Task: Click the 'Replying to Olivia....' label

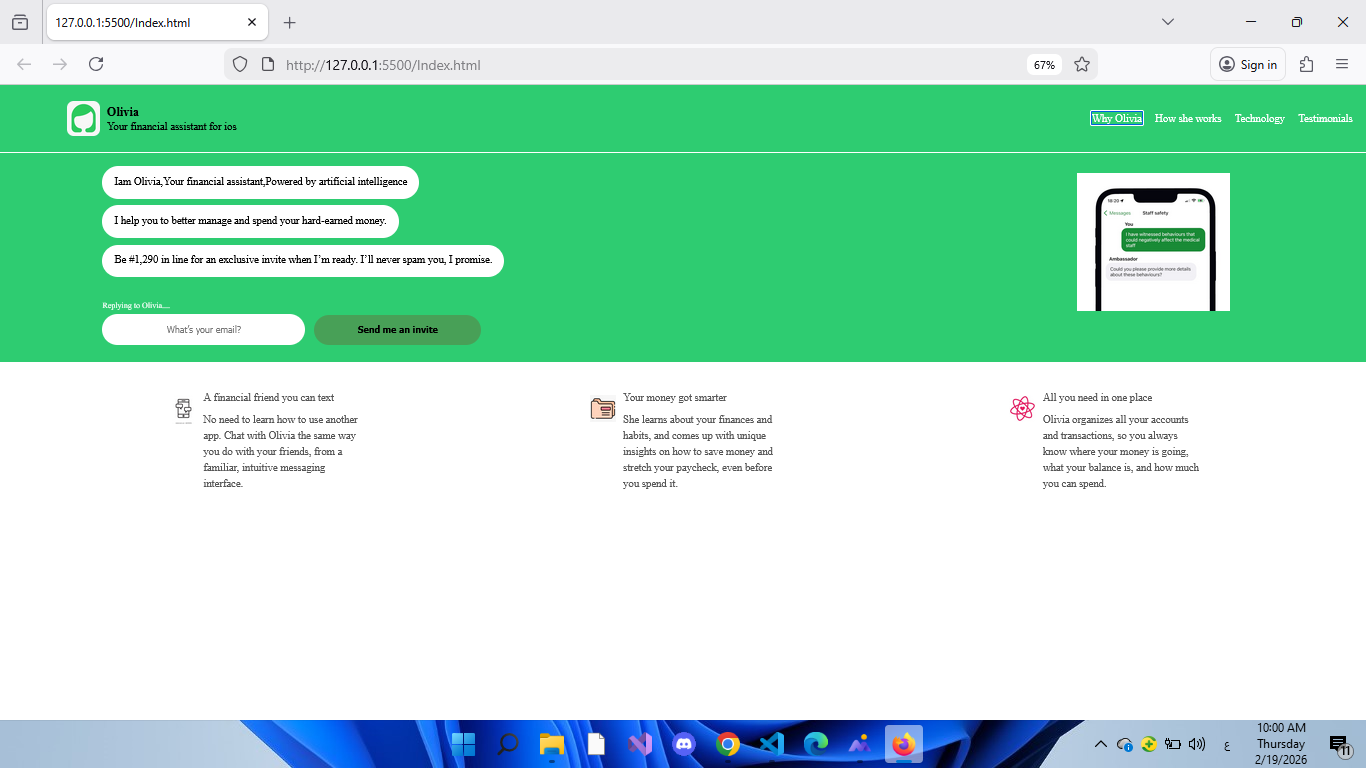Action: click(136, 305)
